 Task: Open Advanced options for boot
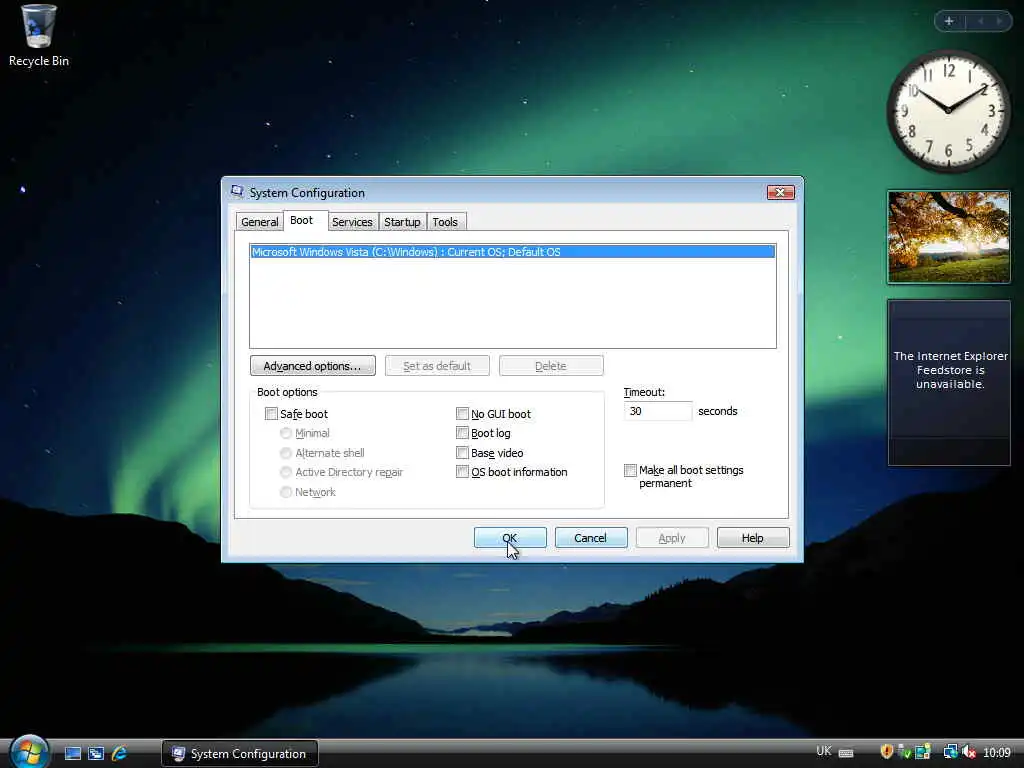[x=313, y=366]
